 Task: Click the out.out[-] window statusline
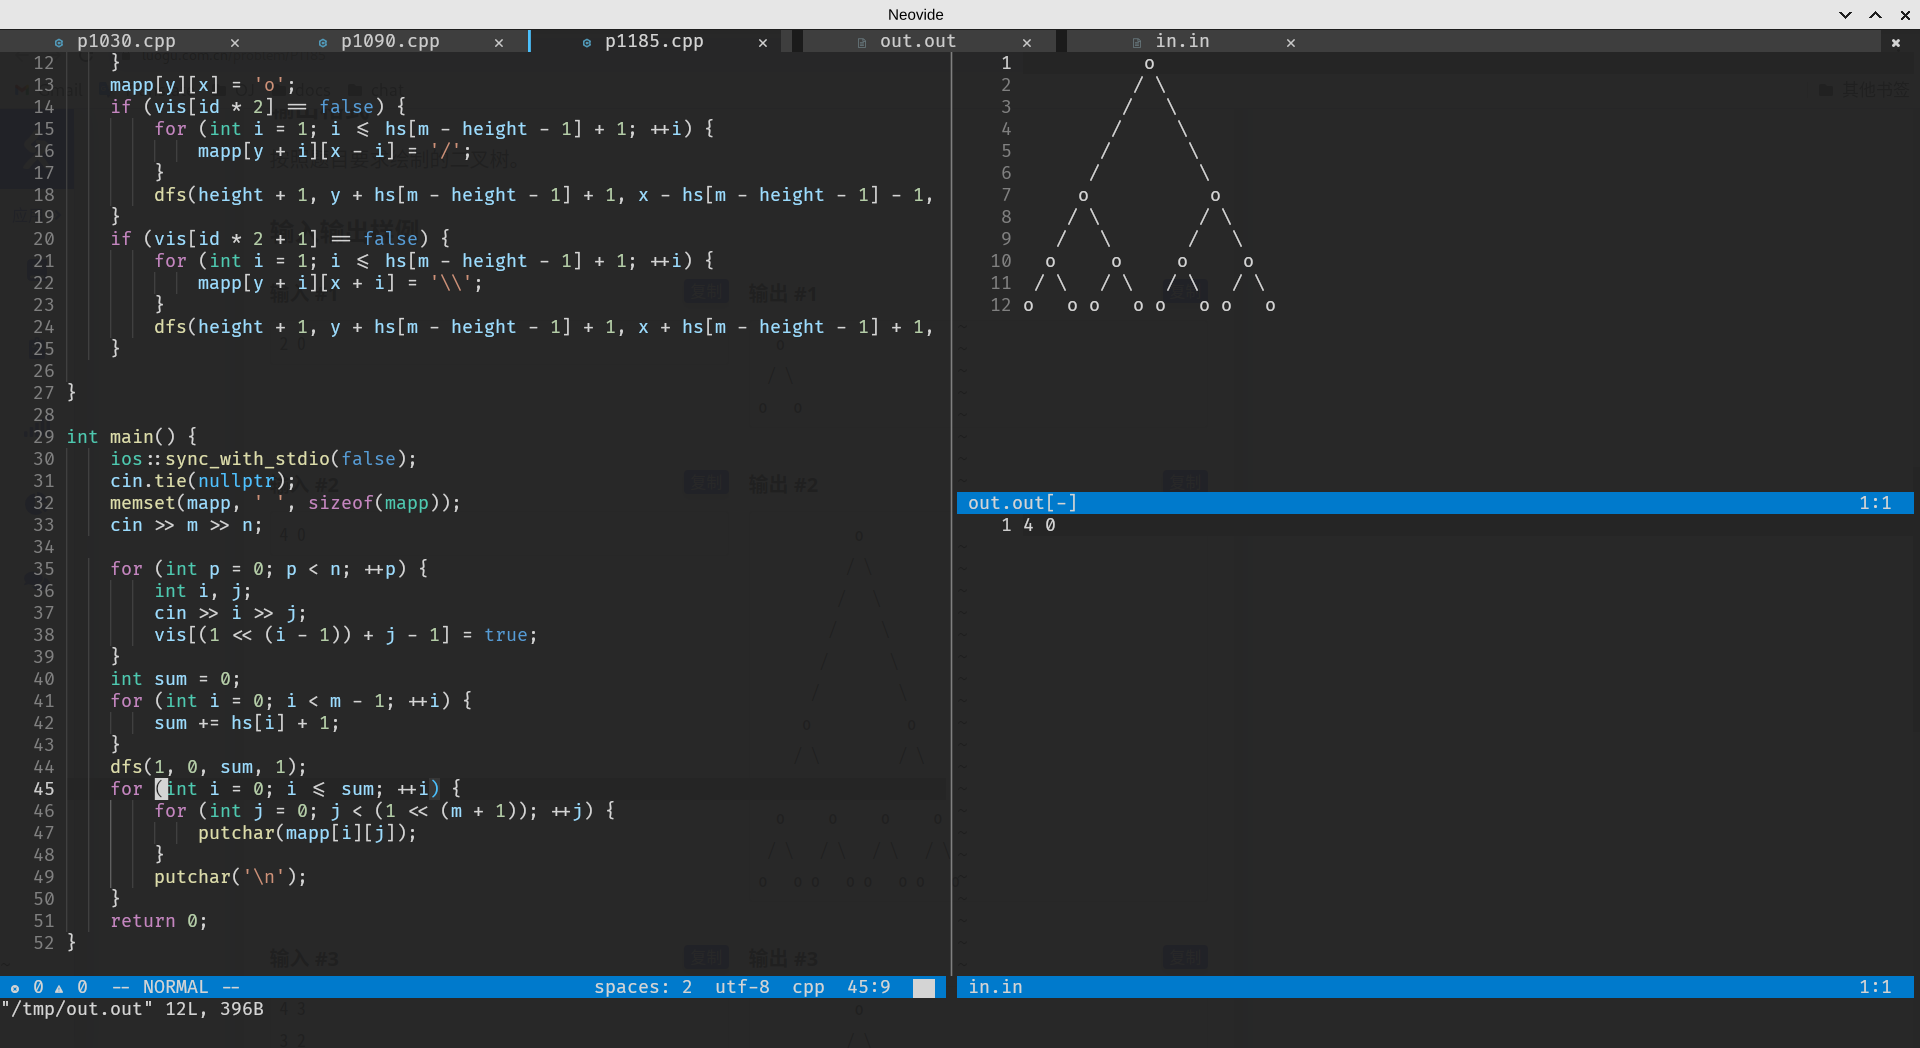[1435, 503]
